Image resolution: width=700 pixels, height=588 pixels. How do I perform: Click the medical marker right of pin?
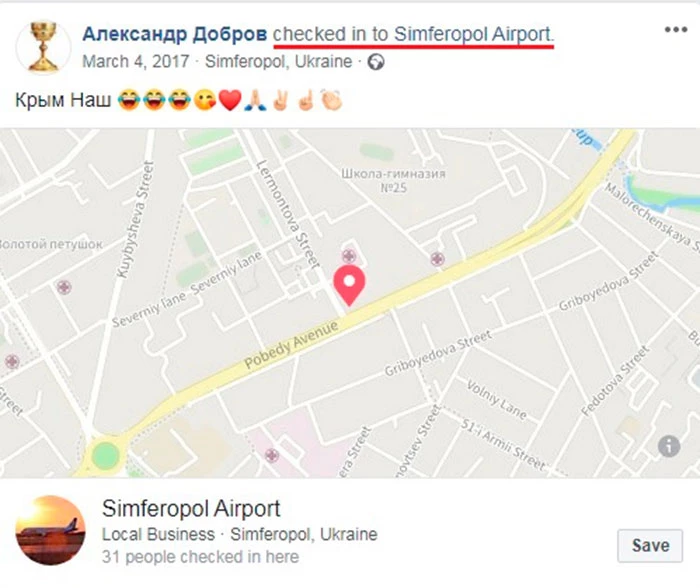pos(437,259)
